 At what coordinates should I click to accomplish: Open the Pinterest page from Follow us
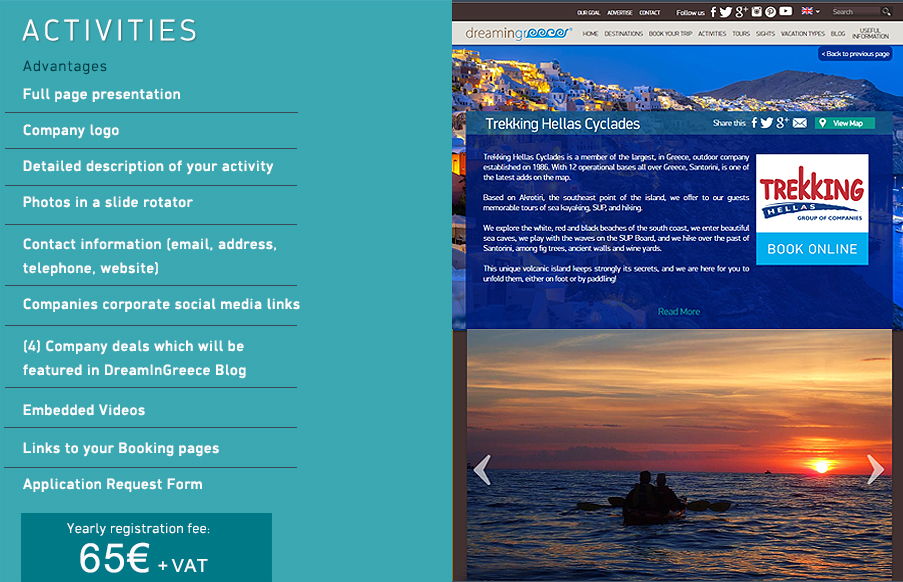click(x=771, y=12)
